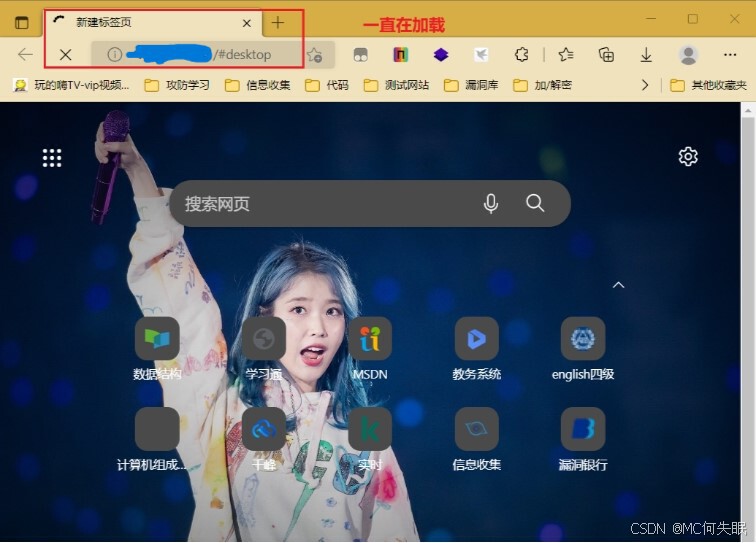Open the purple diamond extension icon
This screenshot has height=543, width=756.
[441, 55]
